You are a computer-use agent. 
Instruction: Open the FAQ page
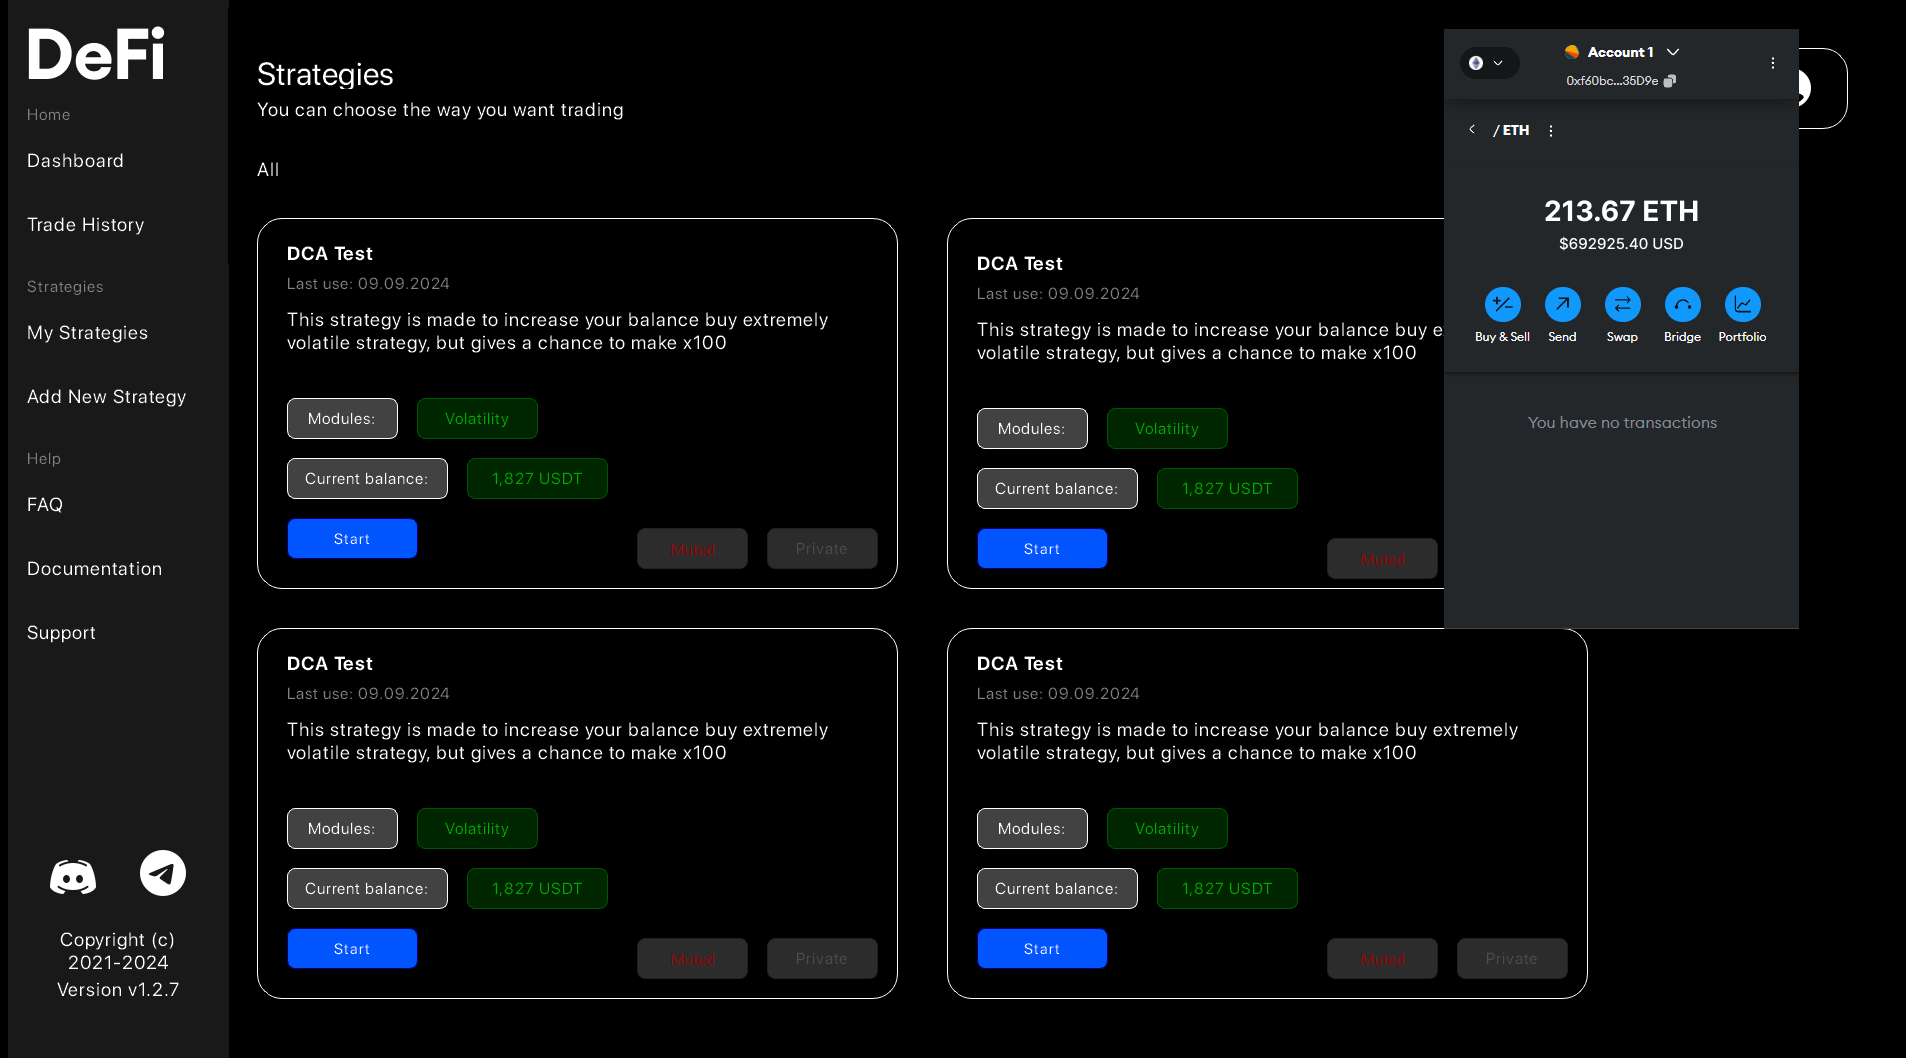tap(45, 505)
